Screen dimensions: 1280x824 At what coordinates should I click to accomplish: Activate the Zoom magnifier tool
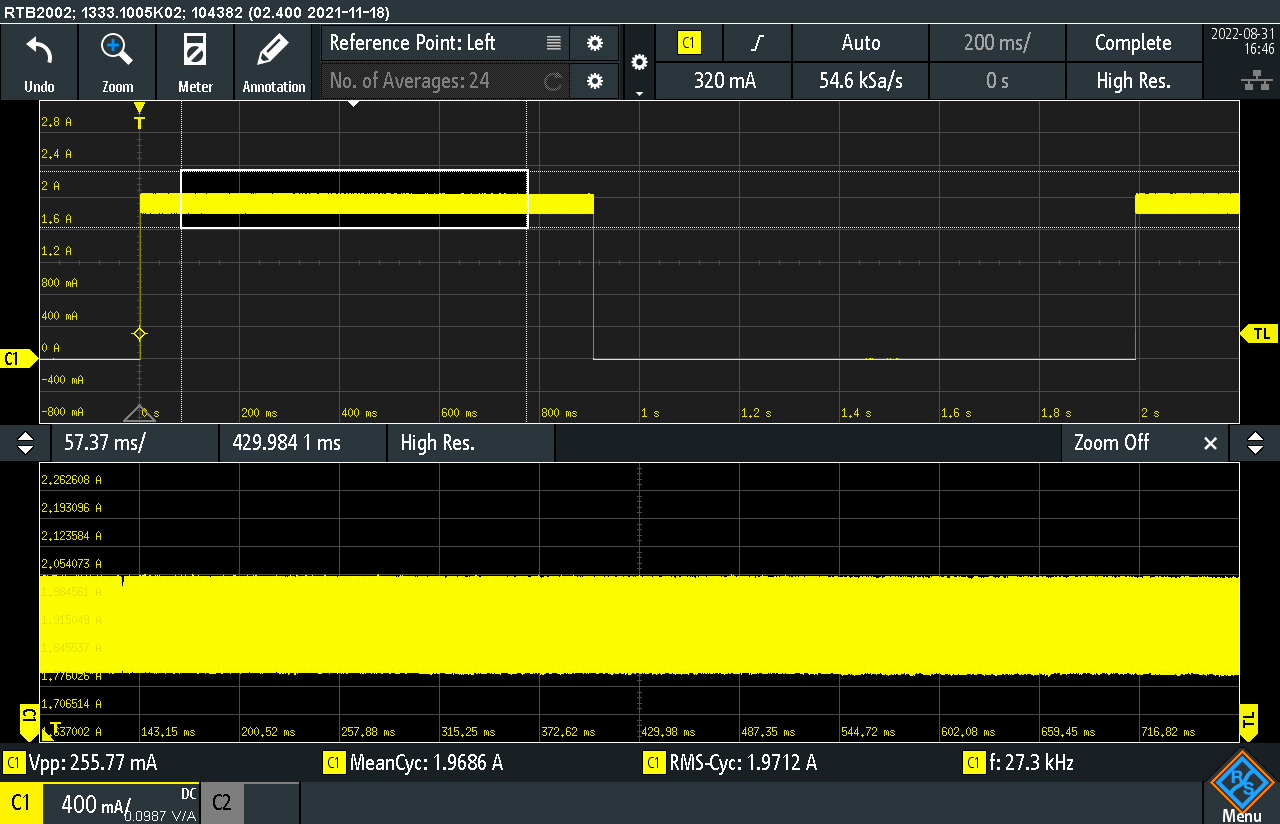pos(117,50)
